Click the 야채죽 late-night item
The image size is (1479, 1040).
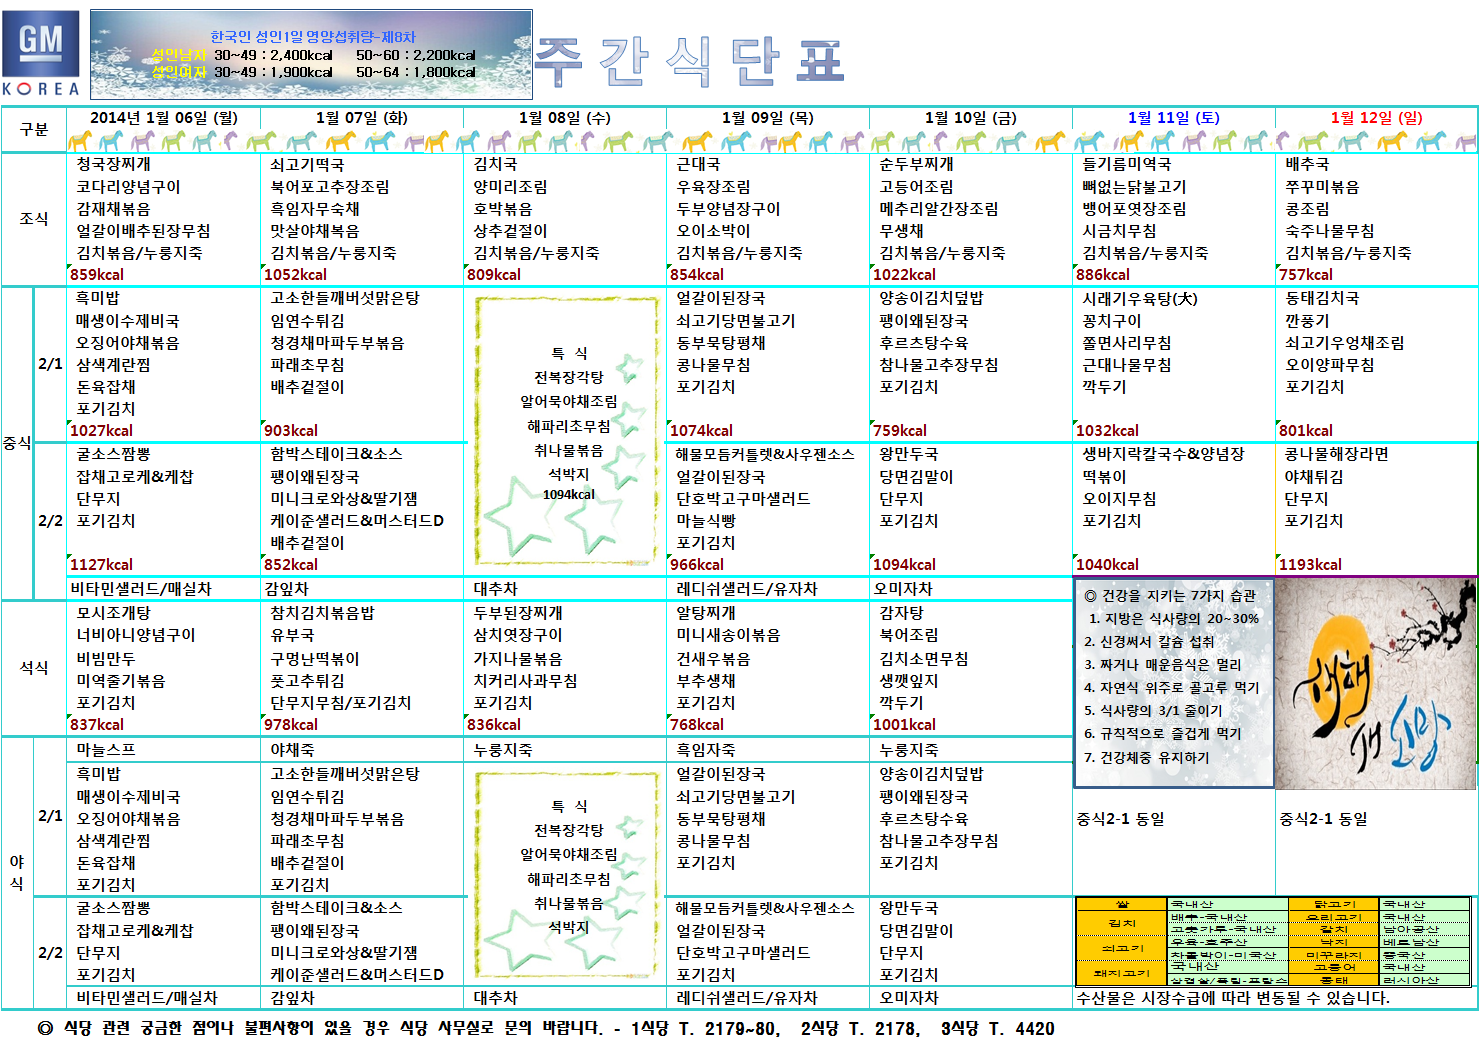292,750
